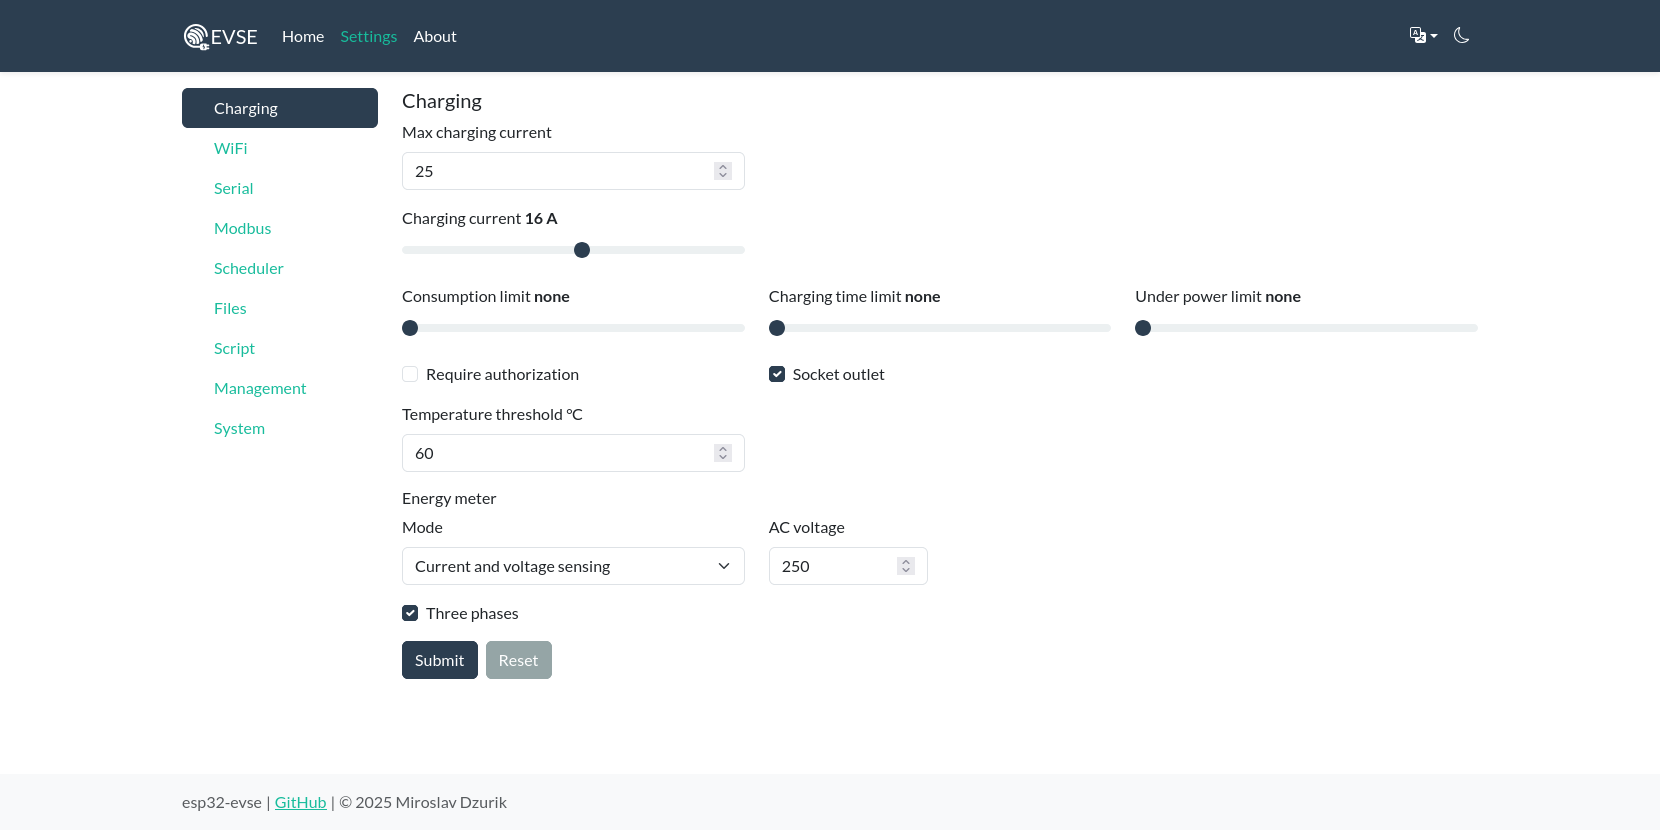
Task: Click the Temperature threshold stepper arrows
Action: 723,453
